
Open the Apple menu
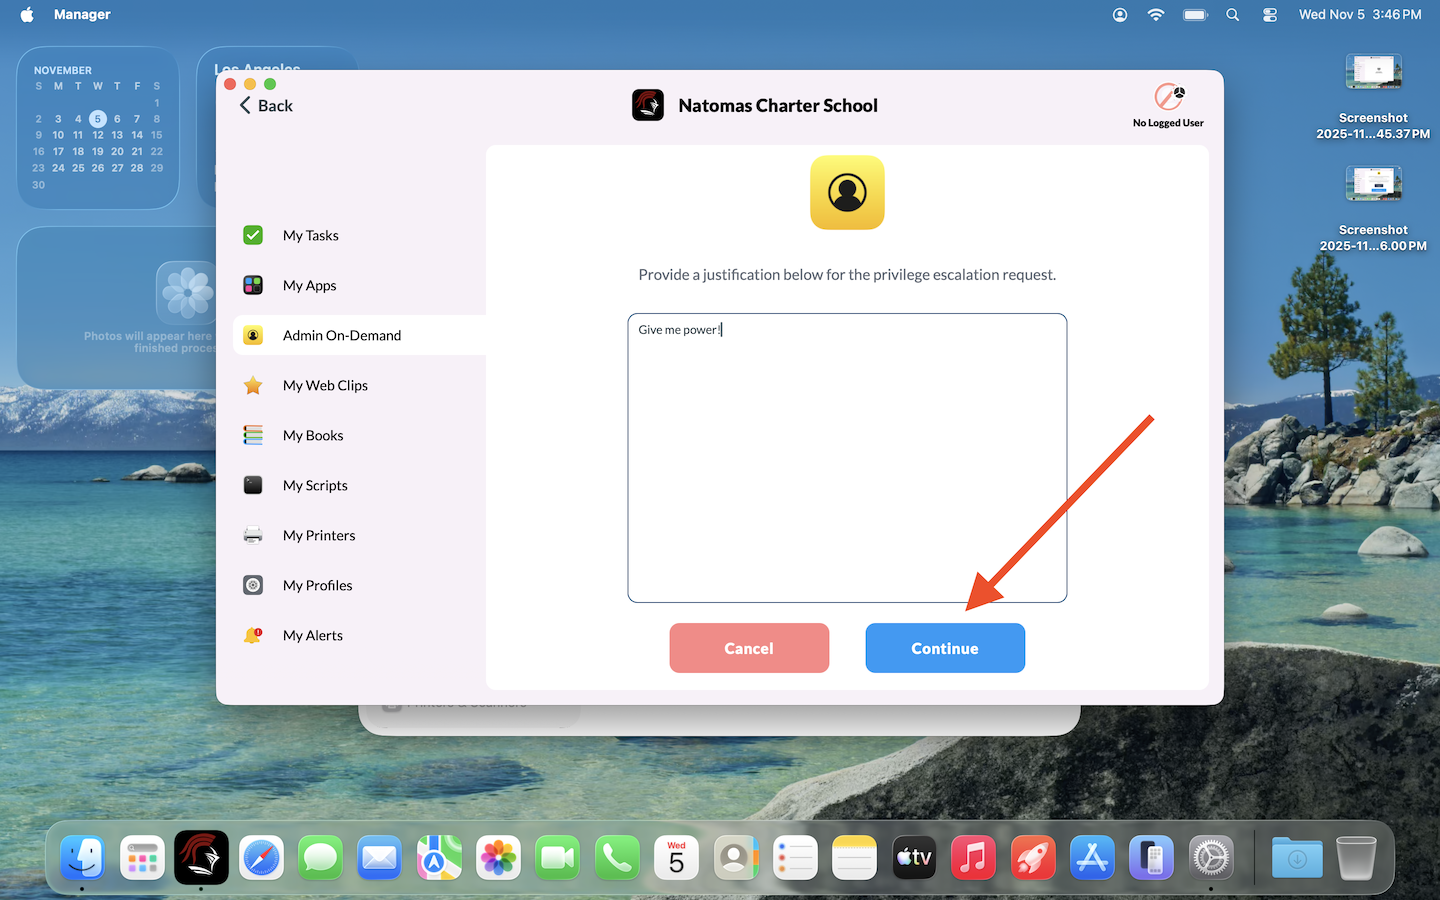(x=27, y=14)
